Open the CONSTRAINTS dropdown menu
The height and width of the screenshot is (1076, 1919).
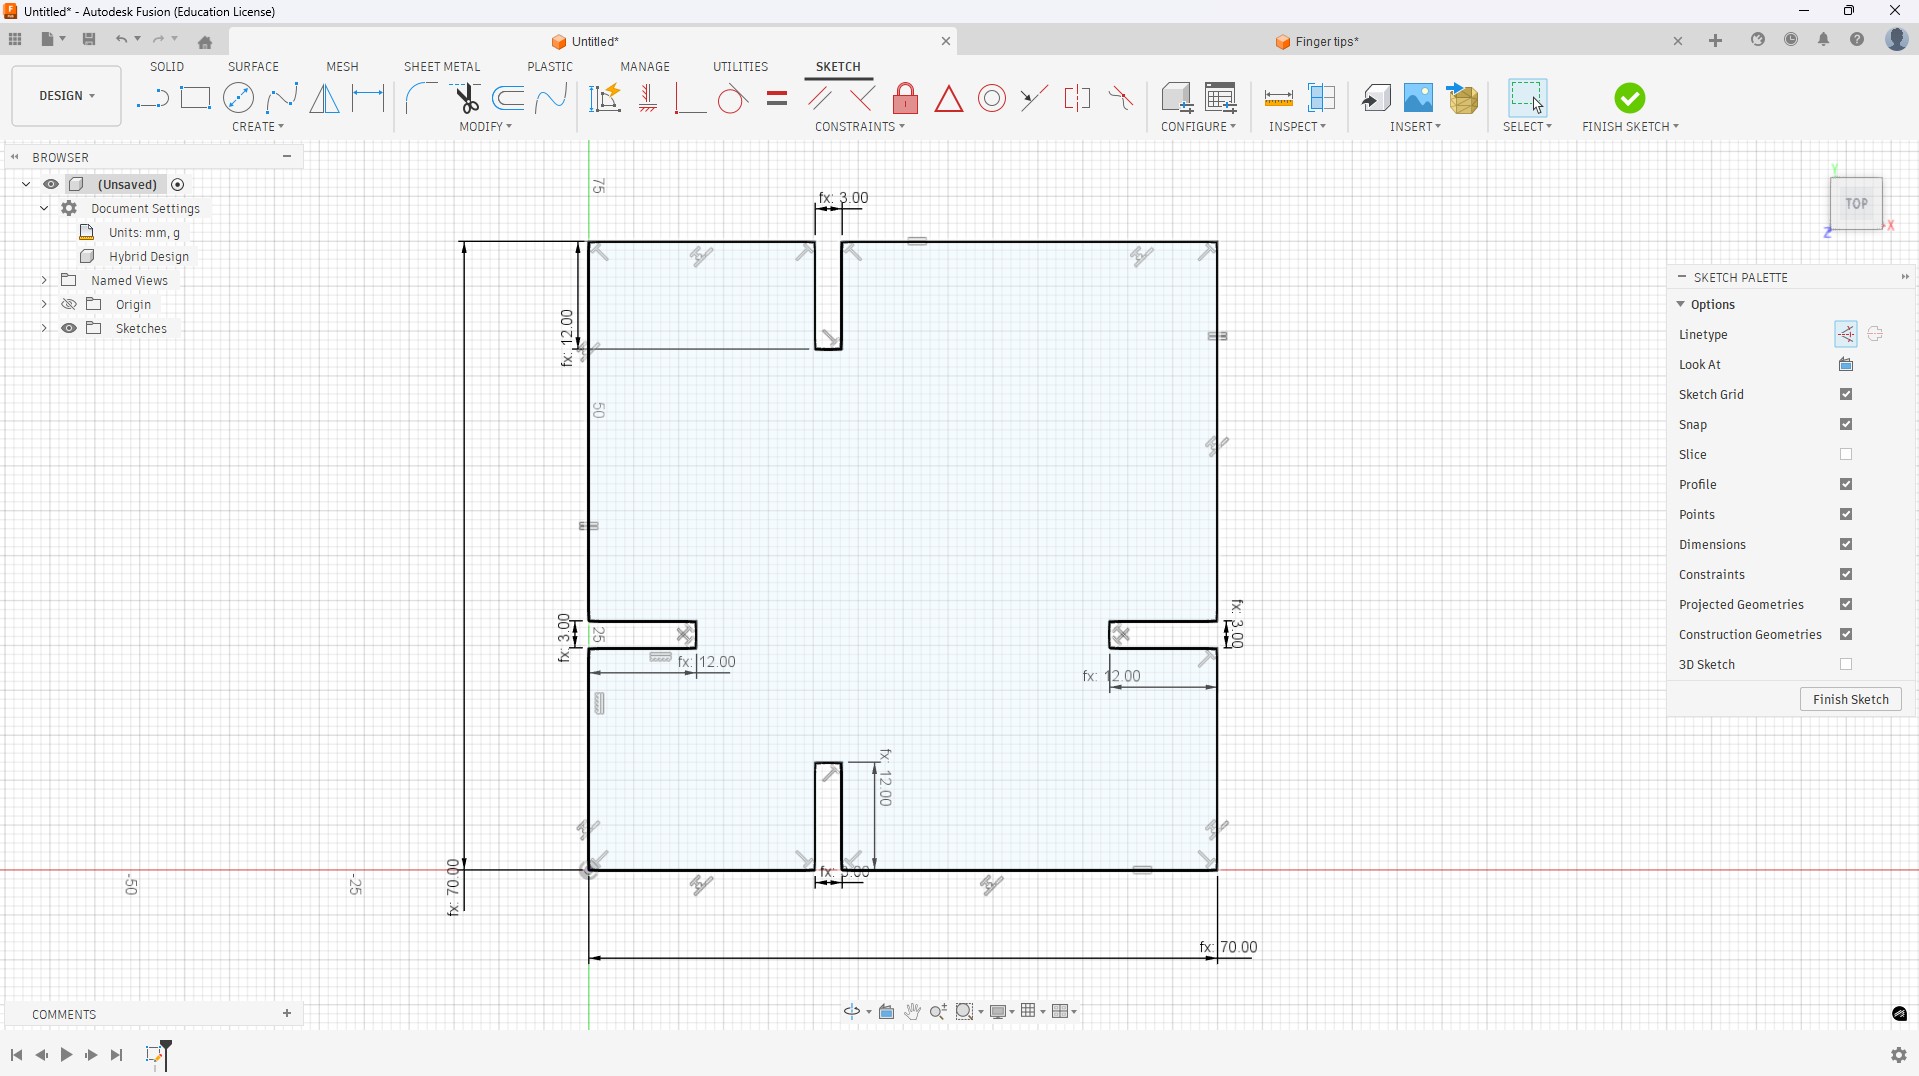(x=859, y=127)
